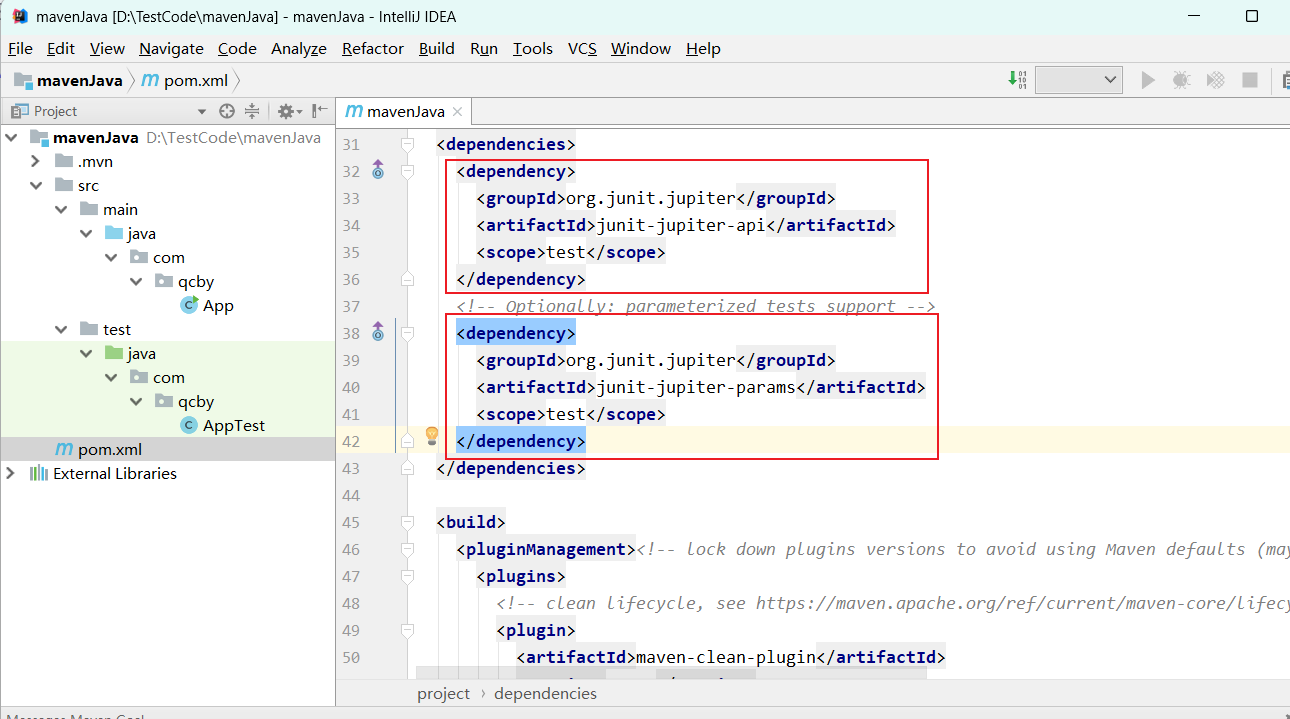Fold the build block at line 45
This screenshot has height=719, width=1290.
coord(407,522)
